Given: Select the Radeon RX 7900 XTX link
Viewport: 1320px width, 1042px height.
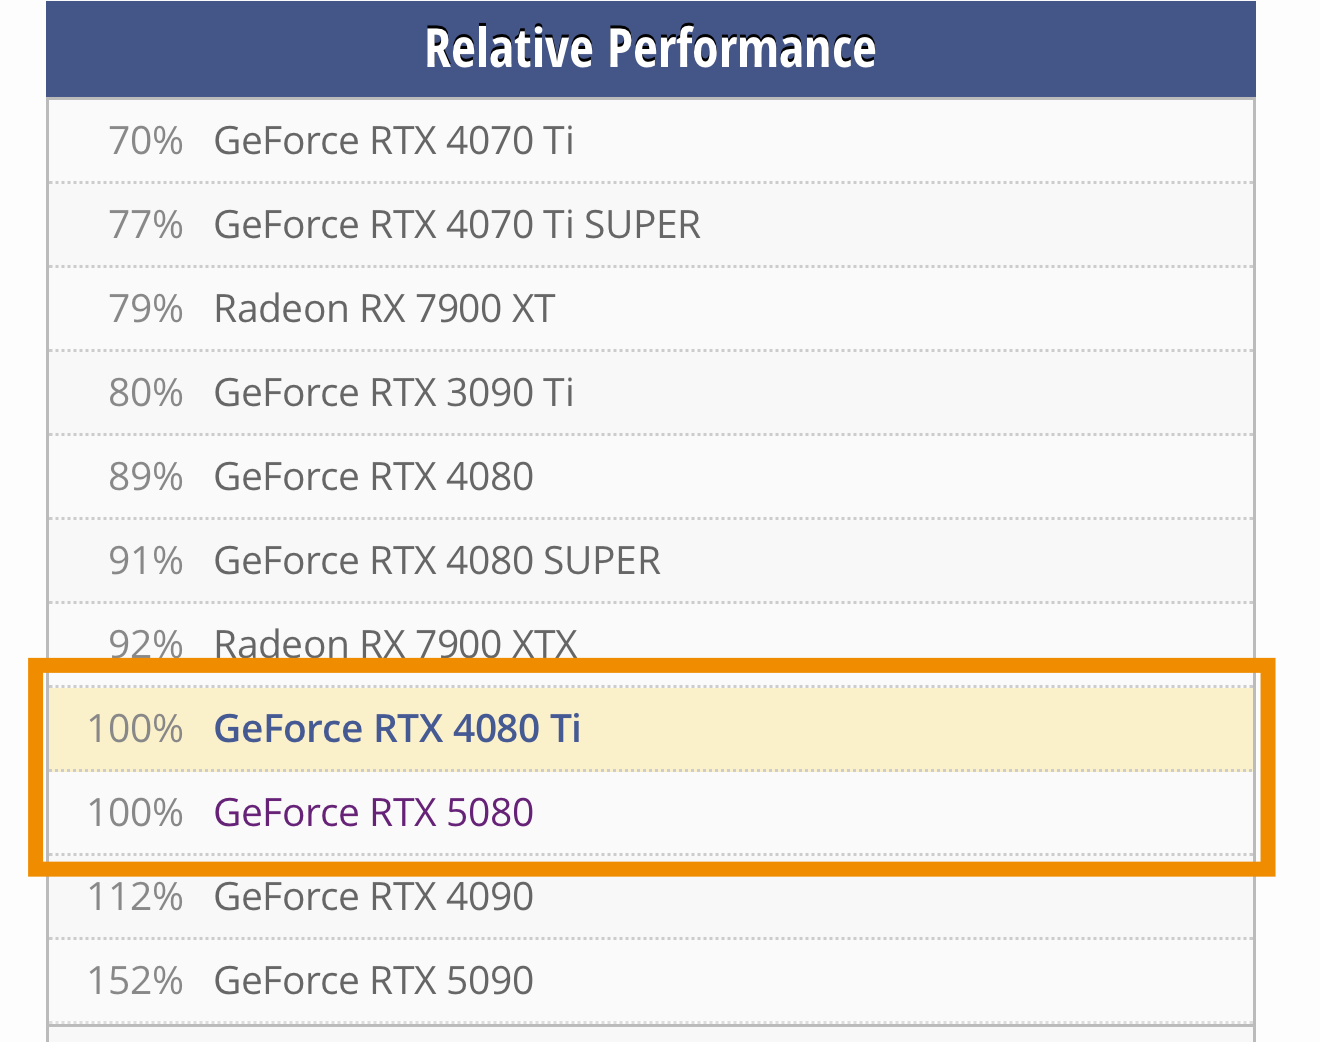Looking at the screenshot, I should click(395, 644).
